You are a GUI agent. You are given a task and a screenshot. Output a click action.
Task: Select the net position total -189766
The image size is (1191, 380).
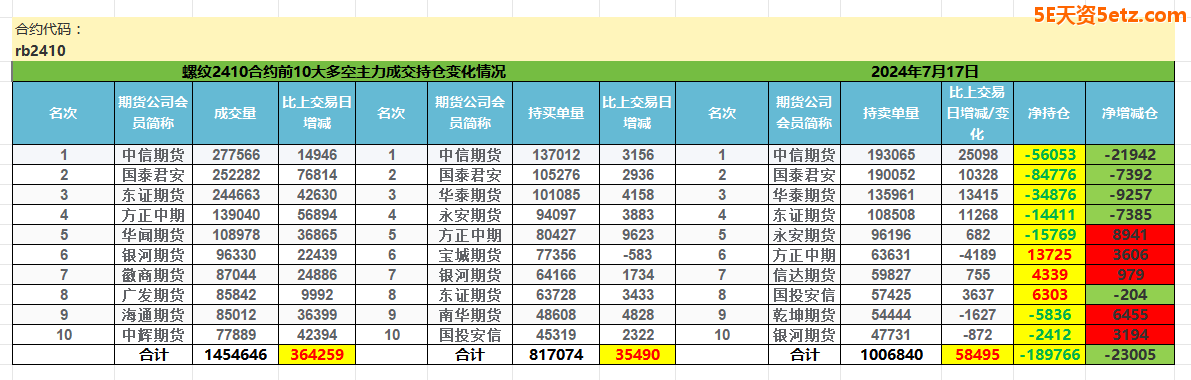tap(1050, 354)
